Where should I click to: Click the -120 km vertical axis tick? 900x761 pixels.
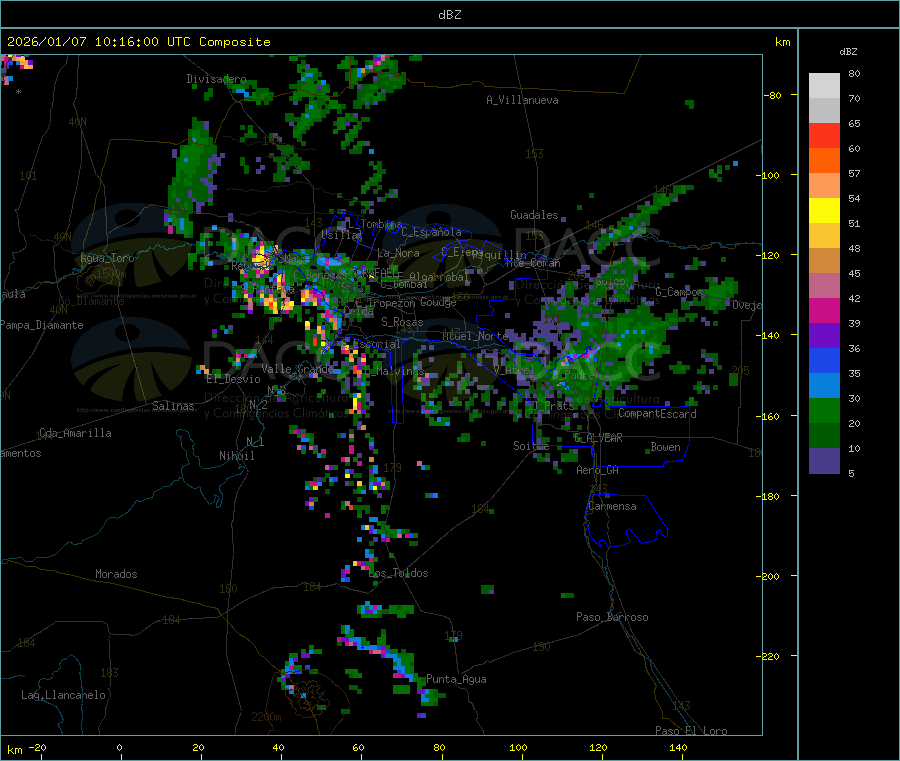[x=770, y=255]
